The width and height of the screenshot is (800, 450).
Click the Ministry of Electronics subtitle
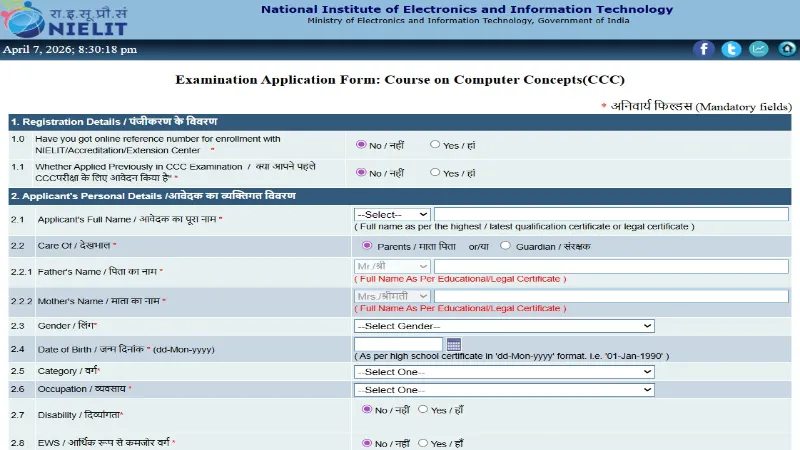tap(468, 20)
